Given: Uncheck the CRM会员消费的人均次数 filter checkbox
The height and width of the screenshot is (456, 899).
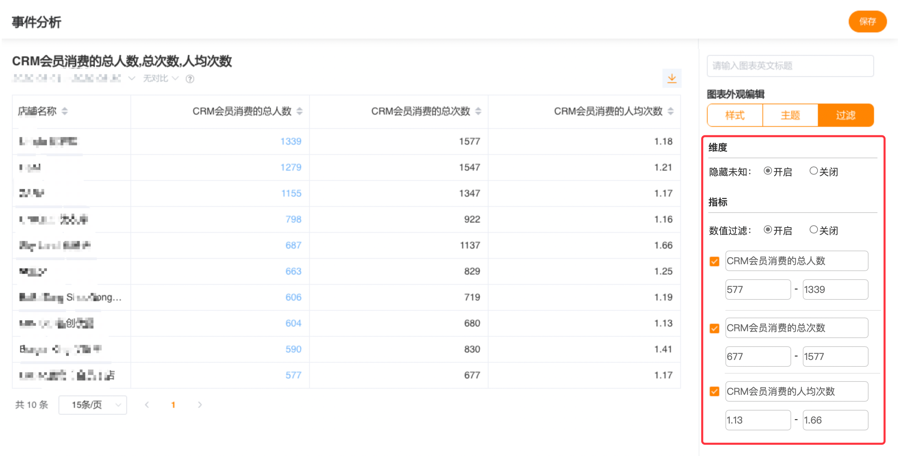Looking at the screenshot, I should tap(714, 392).
